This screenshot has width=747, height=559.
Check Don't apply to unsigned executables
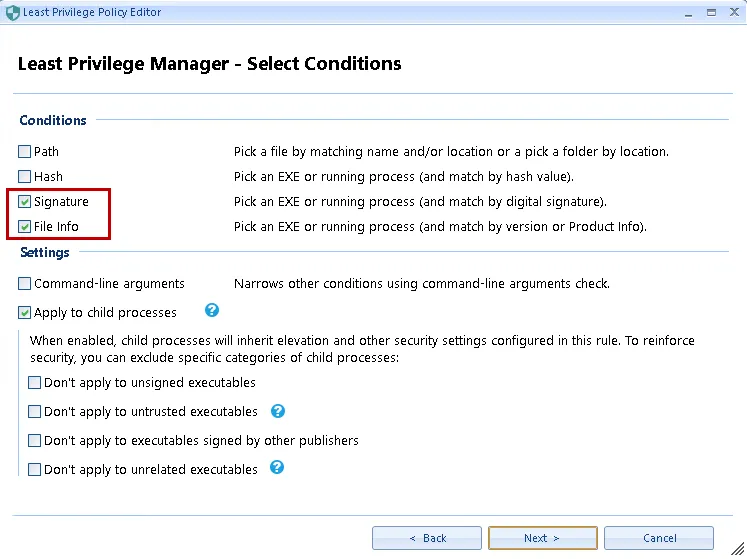pos(35,383)
